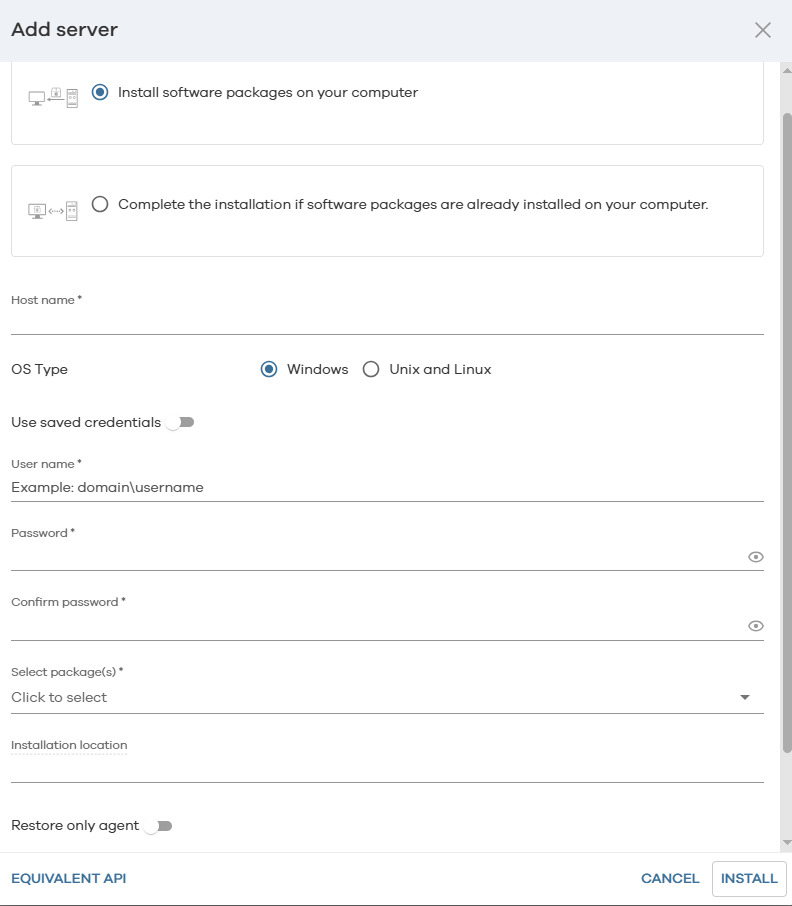The image size is (792, 906).
Task: Close the Add server dialog
Action: [x=763, y=30]
